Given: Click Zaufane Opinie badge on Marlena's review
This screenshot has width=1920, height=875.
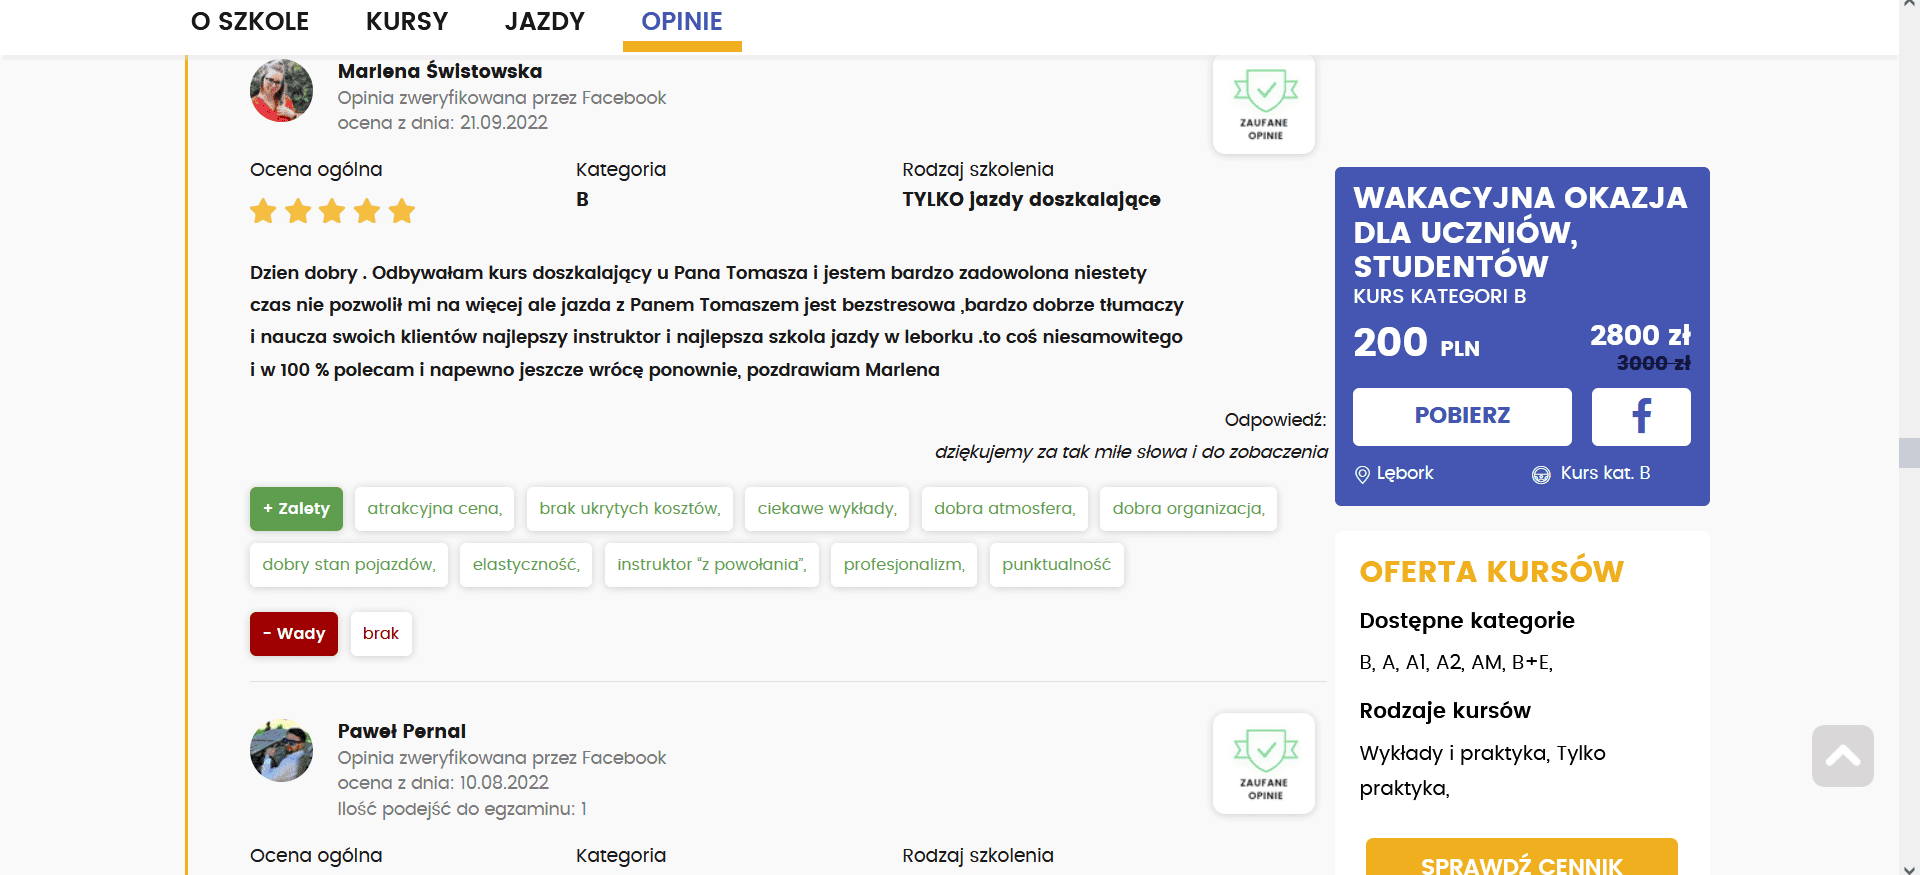Looking at the screenshot, I should [x=1264, y=105].
